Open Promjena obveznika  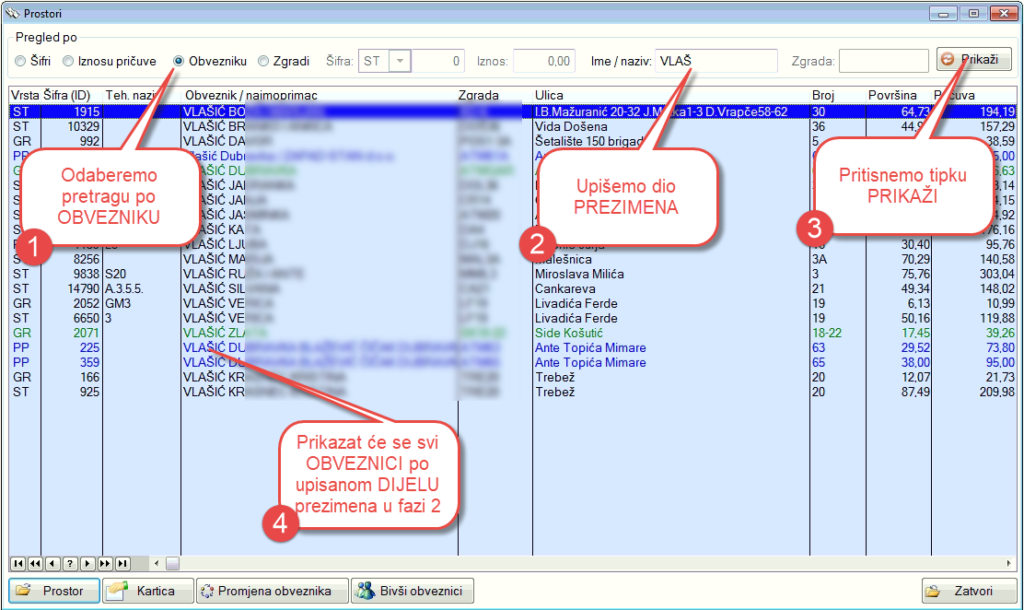[271, 591]
